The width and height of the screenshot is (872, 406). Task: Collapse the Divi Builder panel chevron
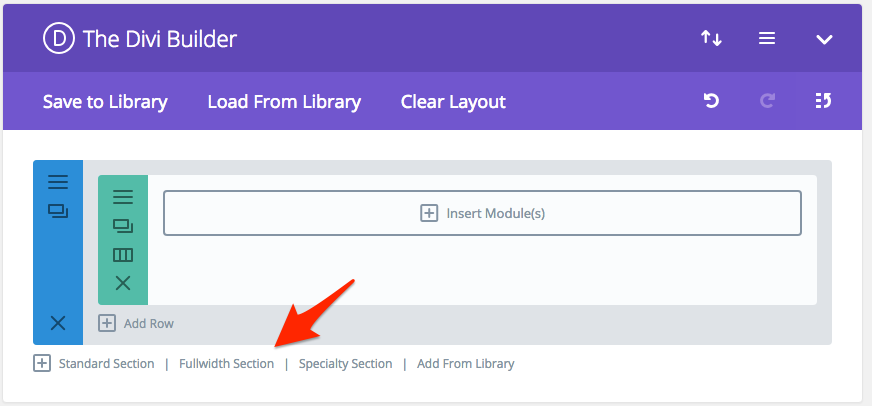[824, 39]
